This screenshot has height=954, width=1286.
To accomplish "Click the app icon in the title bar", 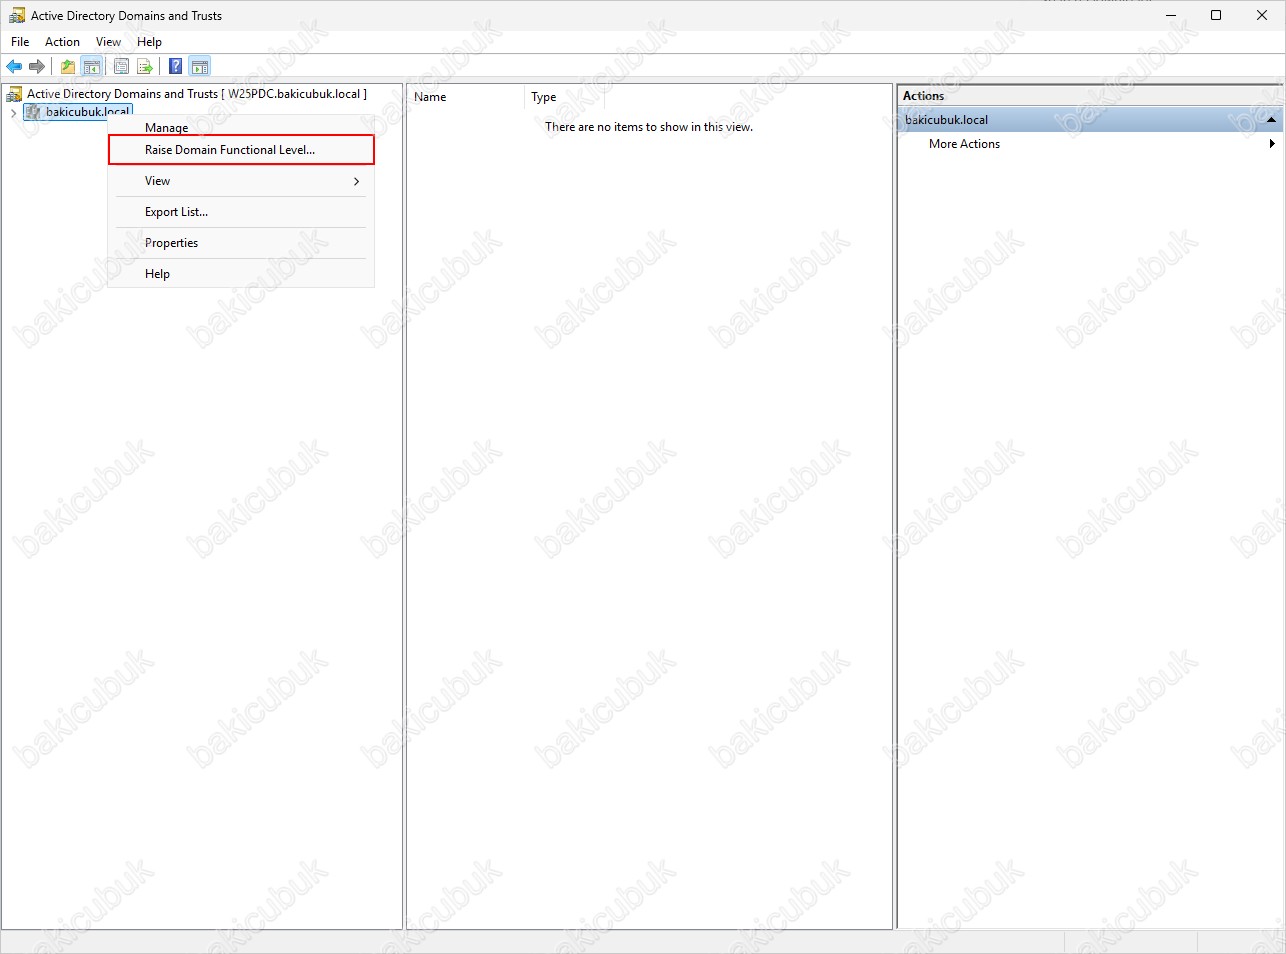I will click(17, 16).
